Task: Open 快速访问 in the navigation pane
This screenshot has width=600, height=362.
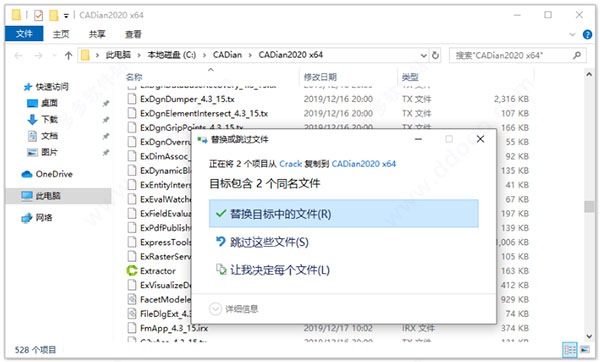Action: point(52,87)
